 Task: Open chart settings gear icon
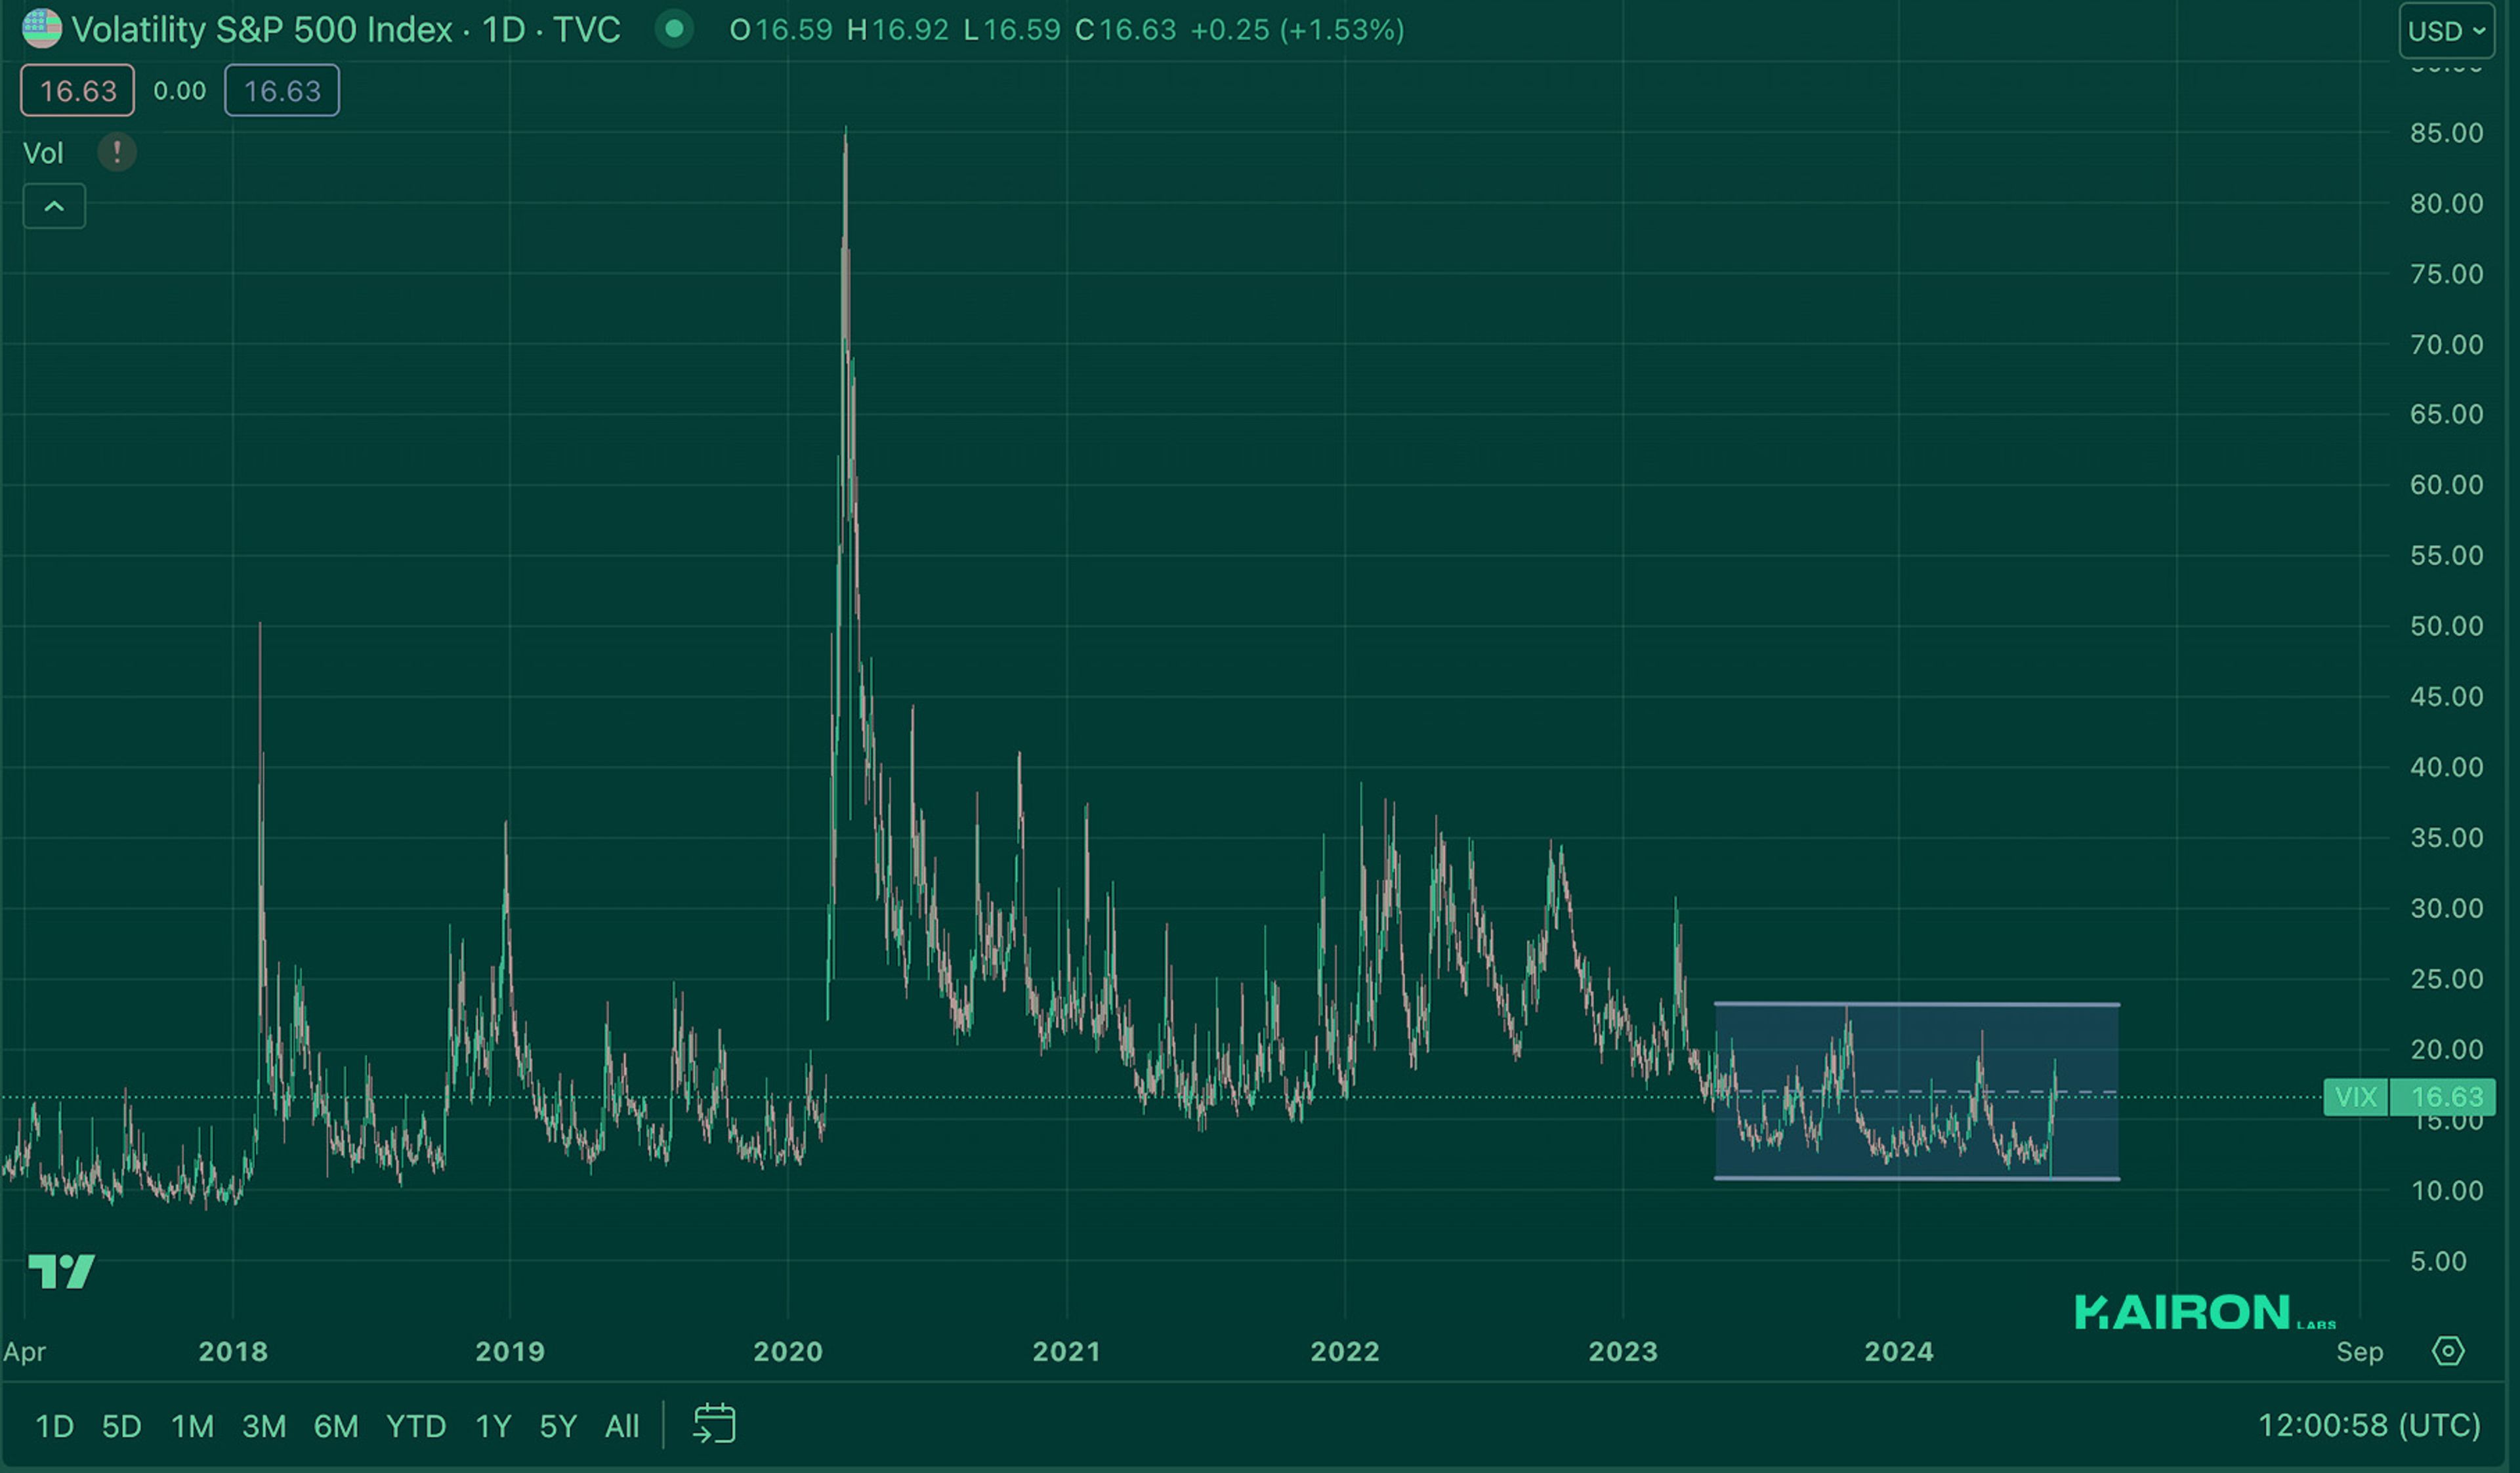coord(2448,1352)
